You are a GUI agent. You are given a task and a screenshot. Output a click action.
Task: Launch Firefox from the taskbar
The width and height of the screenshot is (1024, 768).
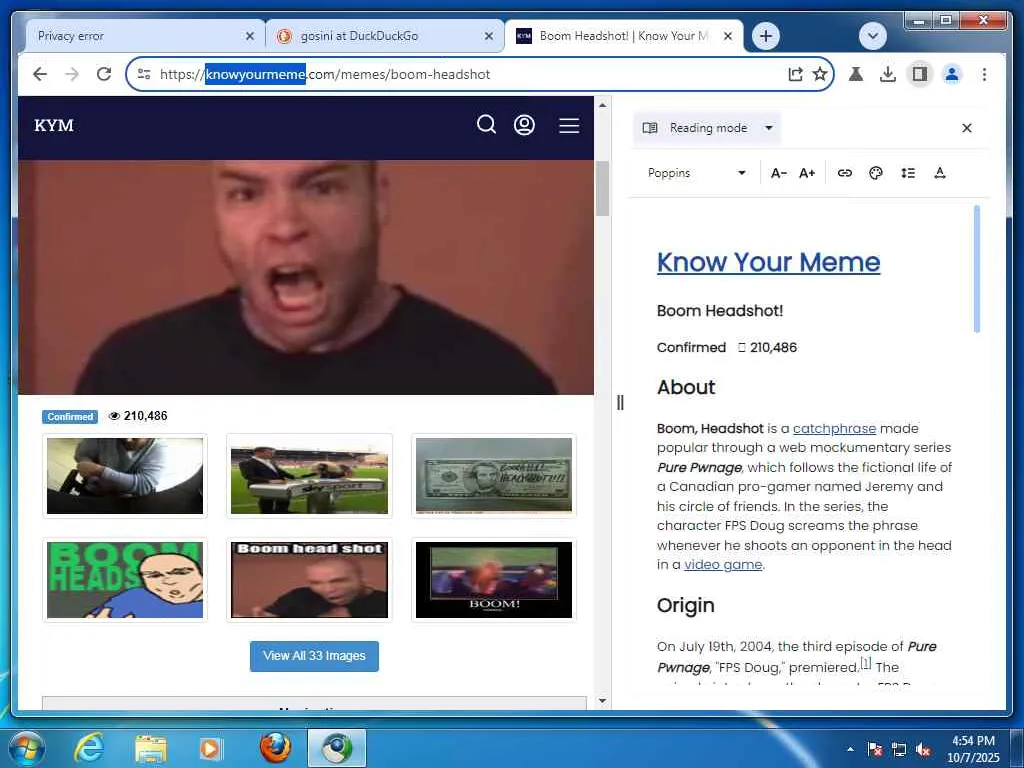[275, 748]
